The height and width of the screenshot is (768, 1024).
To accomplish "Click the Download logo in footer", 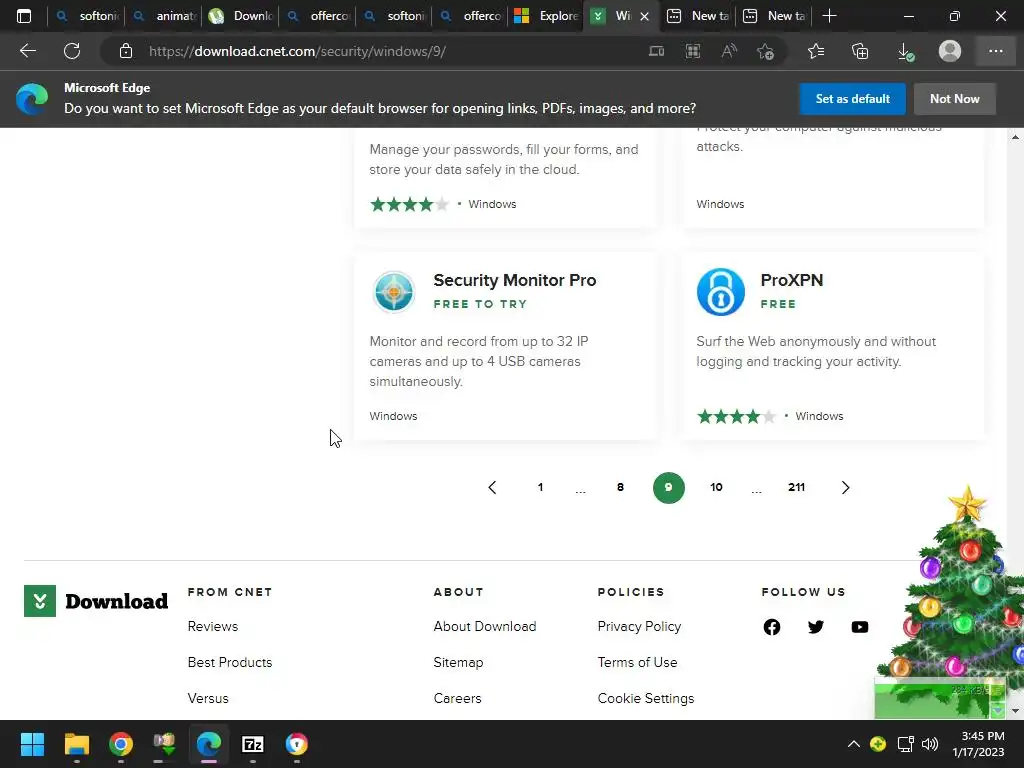I will pyautogui.click(x=96, y=601).
